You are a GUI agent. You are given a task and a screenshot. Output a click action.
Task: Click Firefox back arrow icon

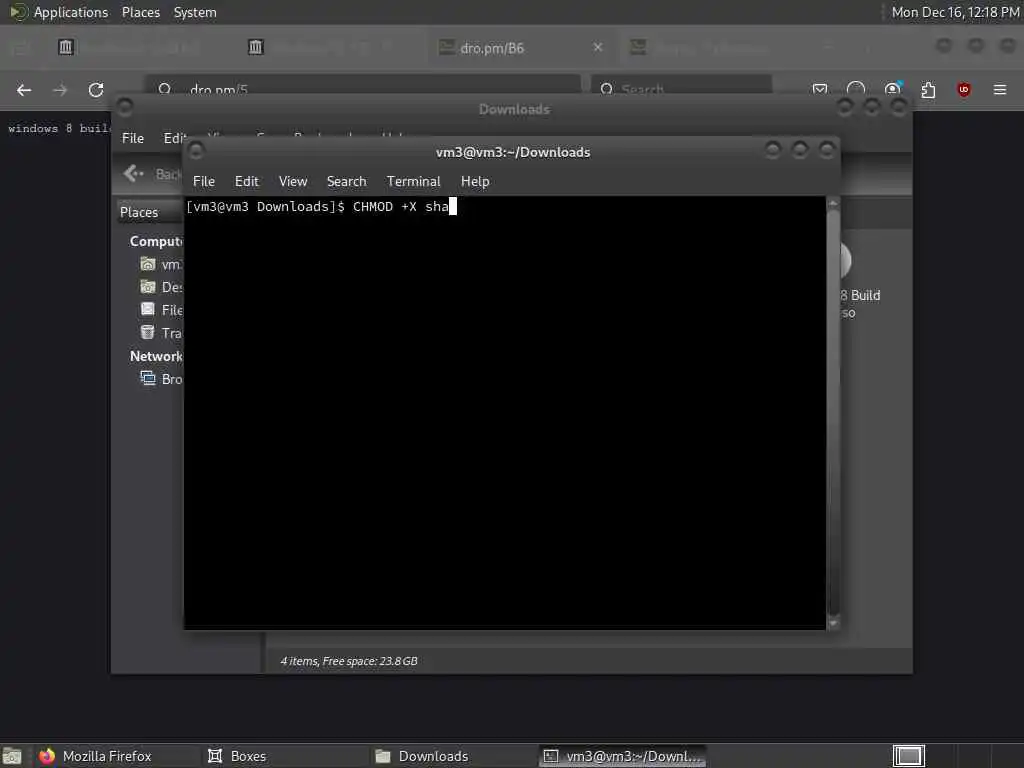[x=24, y=90]
